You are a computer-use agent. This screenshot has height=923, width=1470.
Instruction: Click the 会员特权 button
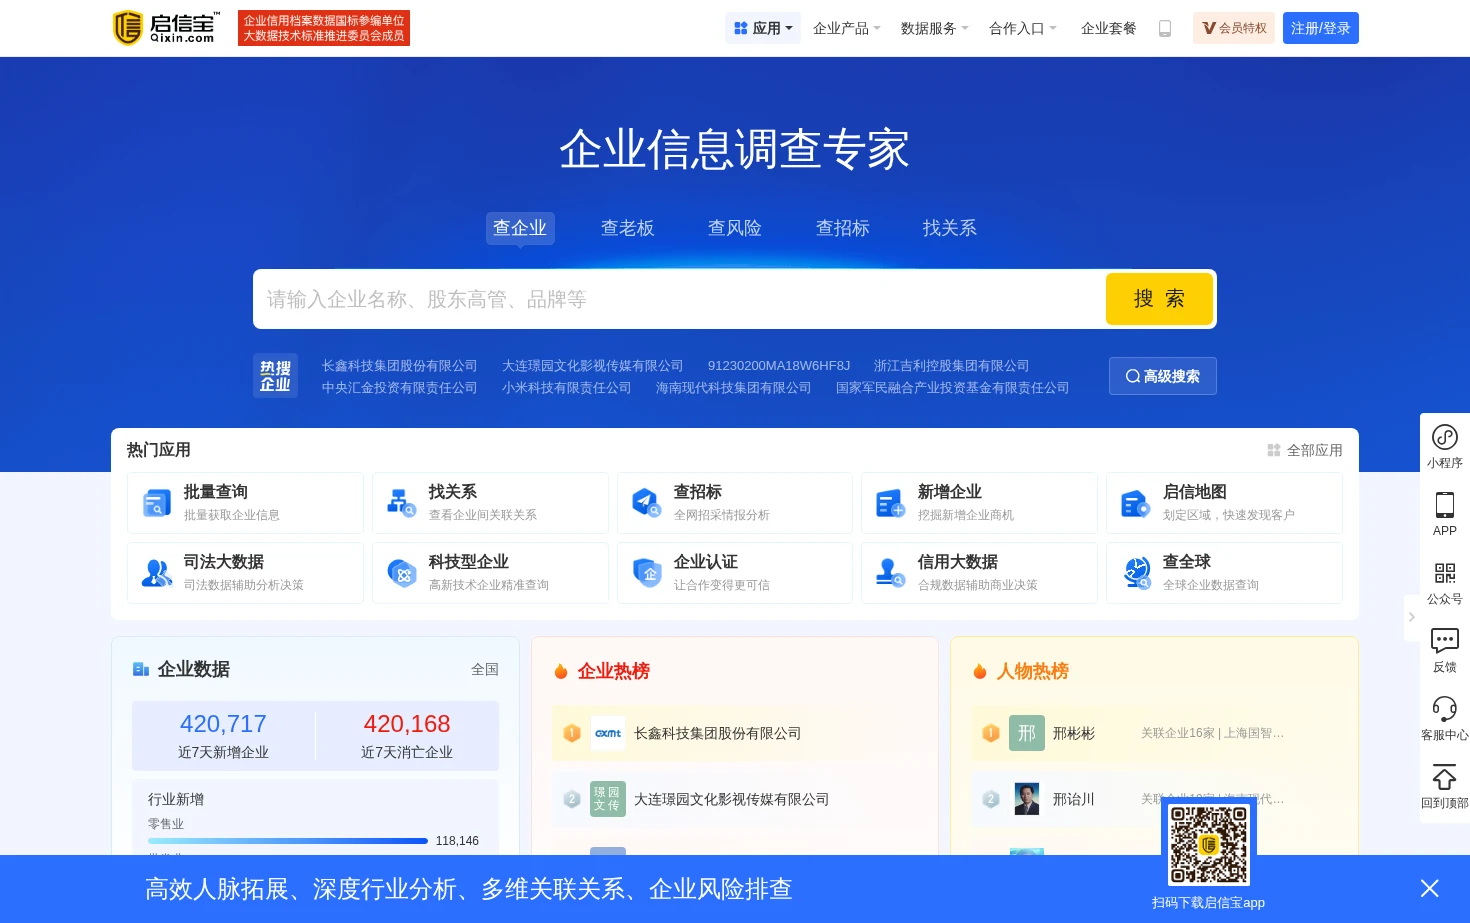click(x=1234, y=28)
